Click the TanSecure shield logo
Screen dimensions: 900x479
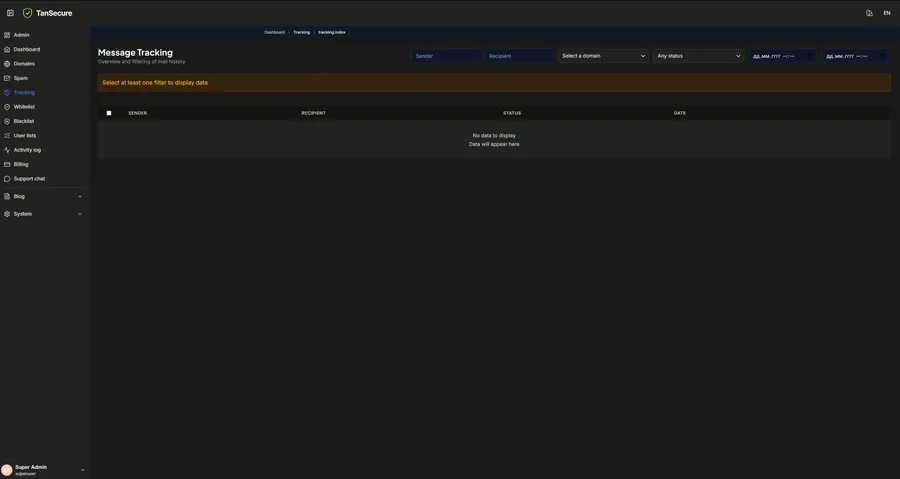pos(27,13)
